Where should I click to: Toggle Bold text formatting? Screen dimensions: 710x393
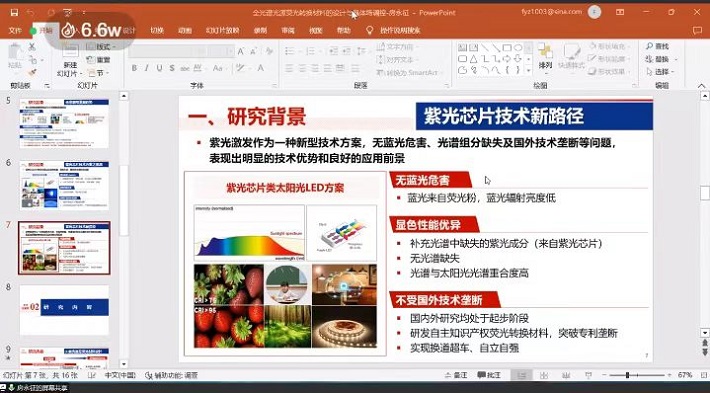pyautogui.click(x=134, y=68)
